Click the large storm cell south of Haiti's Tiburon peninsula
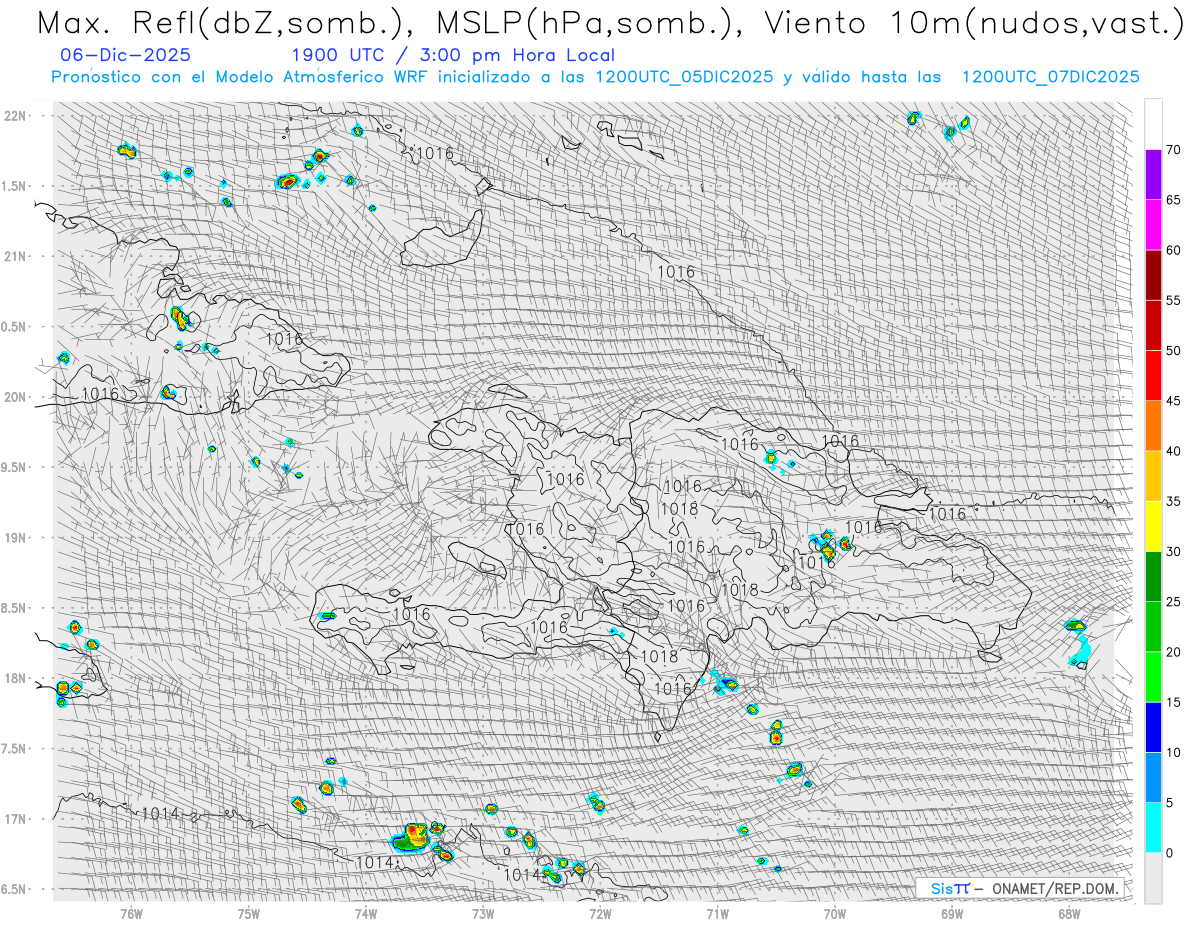Screen dimensions: 1200x927 (x=412, y=836)
